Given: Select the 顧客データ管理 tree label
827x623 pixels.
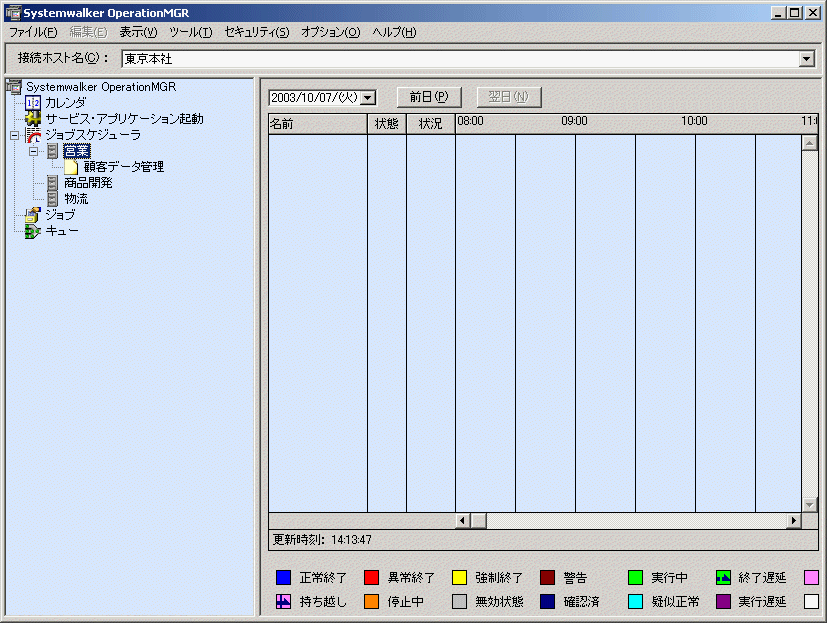Looking at the screenshot, I should pos(124,167).
